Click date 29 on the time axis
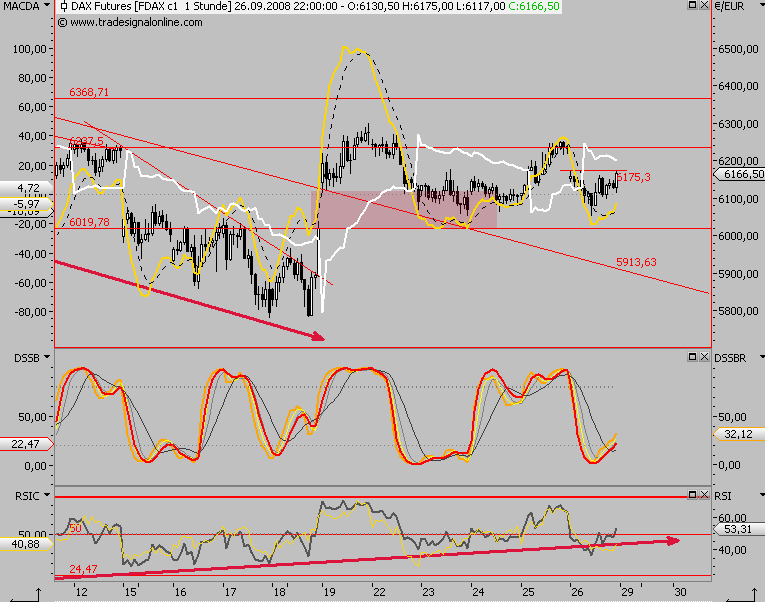This screenshot has height=602, width=765. (627, 592)
